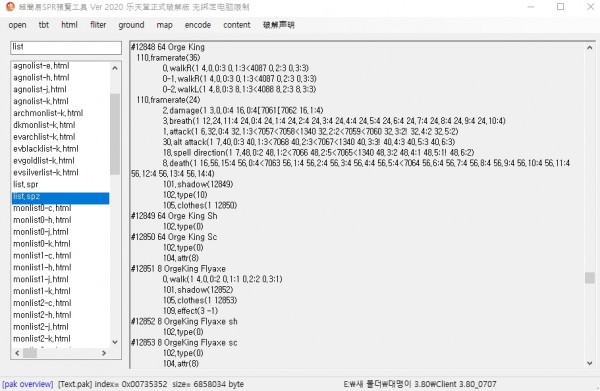600x391 pixels.
Task: Select evsilverlist-k.html in file list
Action: click(x=46, y=173)
